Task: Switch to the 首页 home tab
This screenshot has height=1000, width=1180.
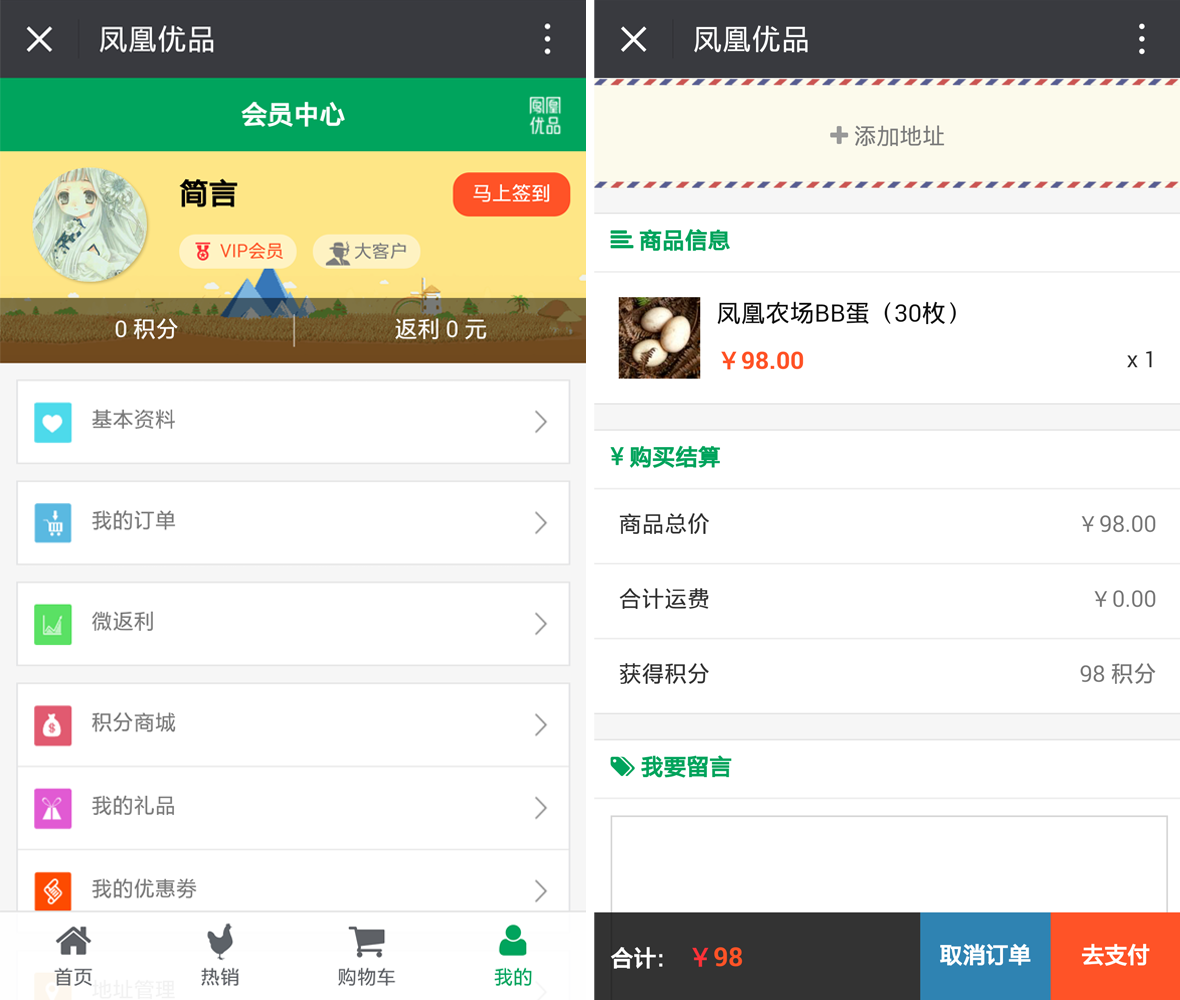Action: pos(73,956)
